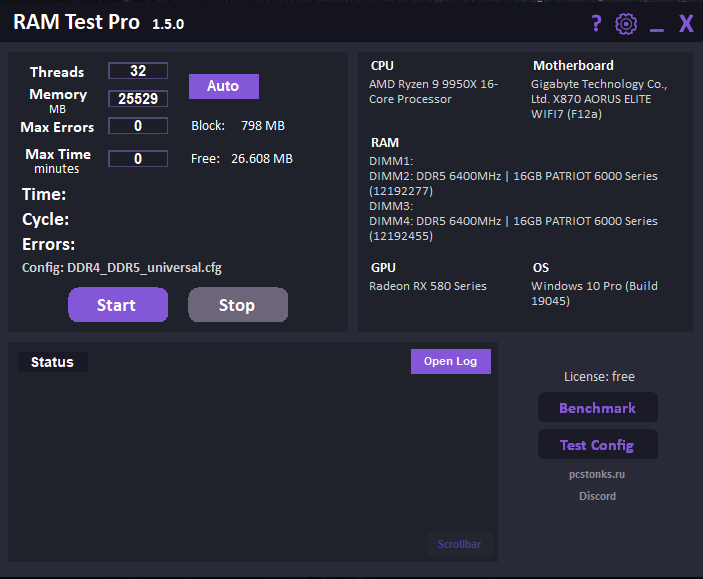Open Test Config
This screenshot has width=703, height=579.
(x=598, y=444)
